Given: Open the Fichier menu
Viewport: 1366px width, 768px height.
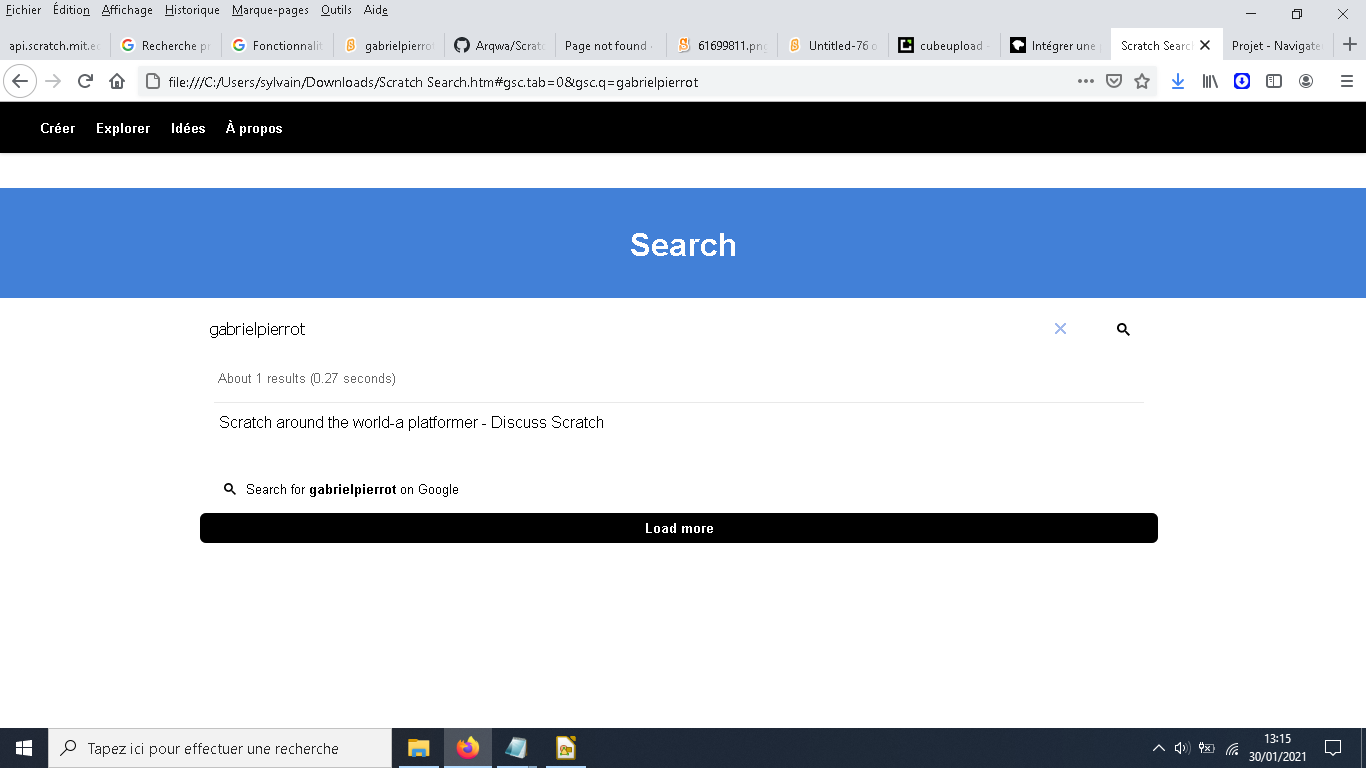Looking at the screenshot, I should click(x=23, y=10).
